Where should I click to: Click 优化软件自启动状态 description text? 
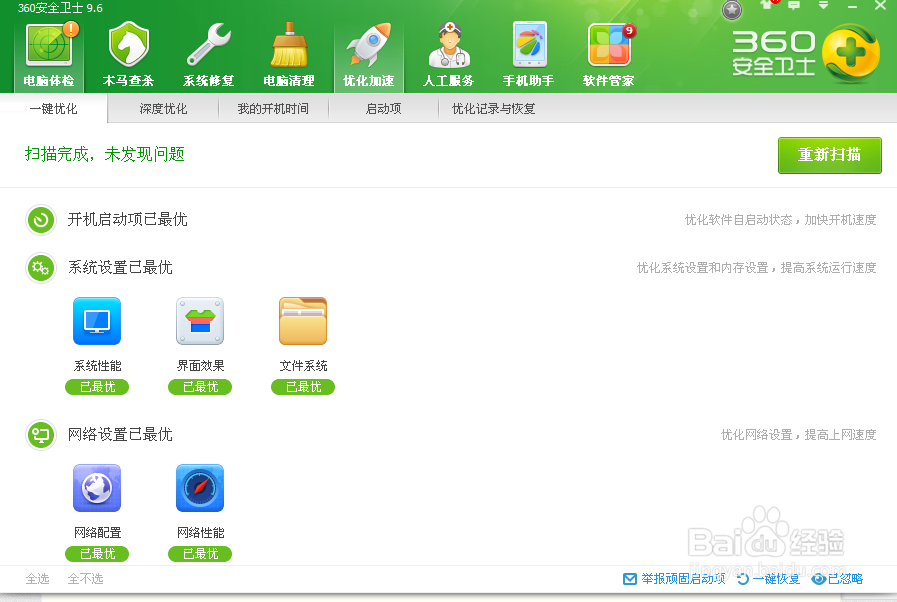tap(780, 220)
